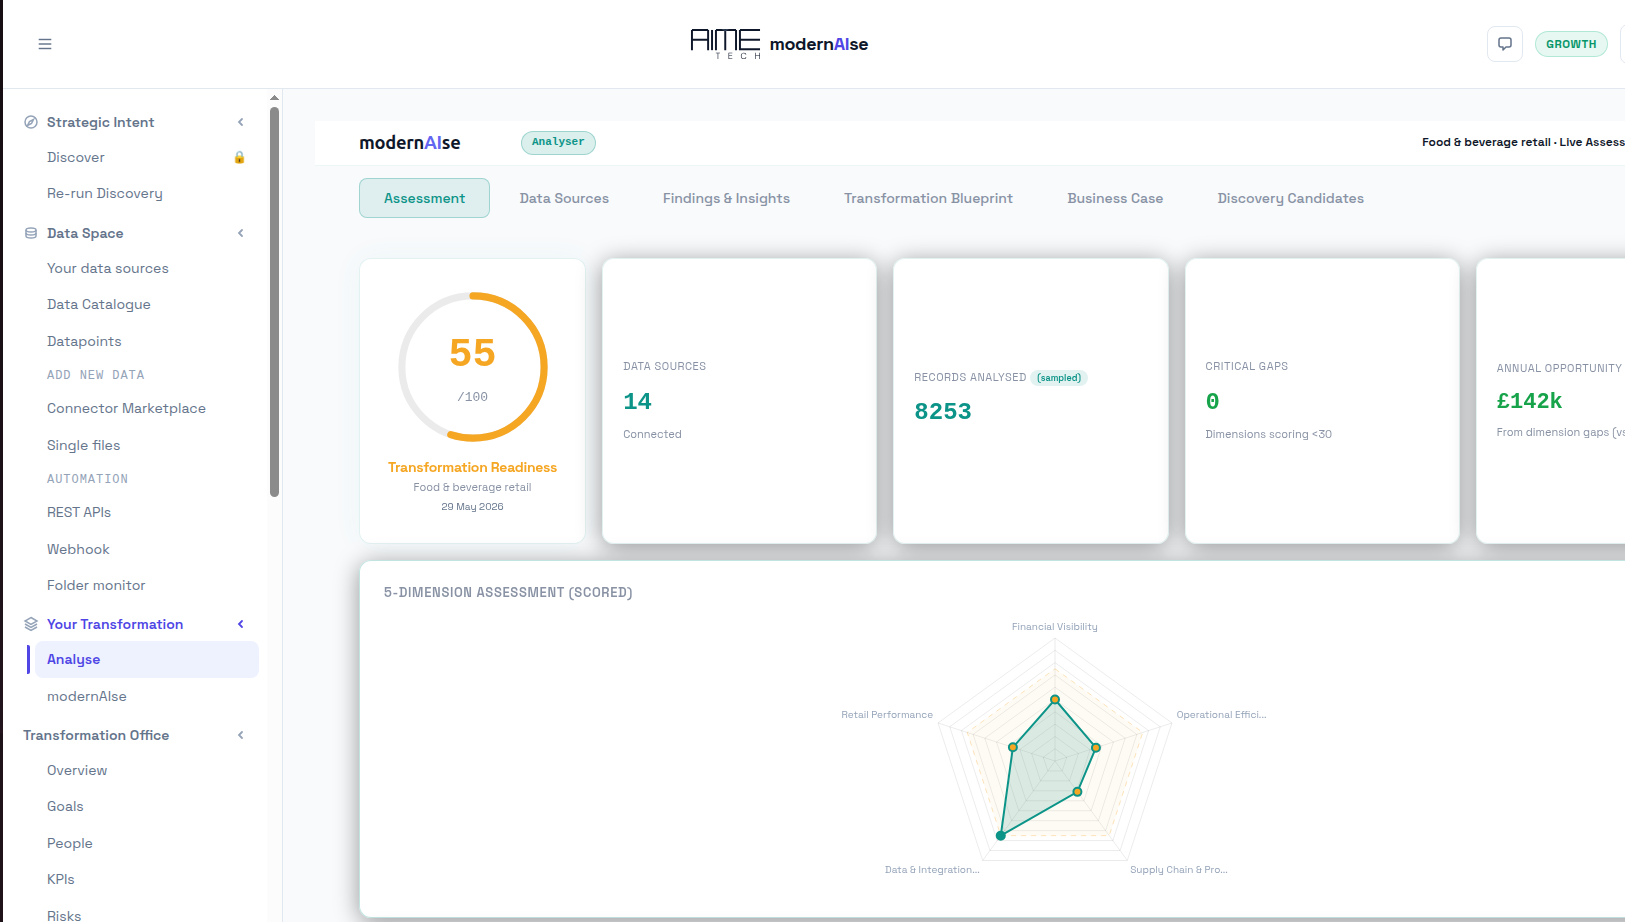
Task: Click the lock icon beside Discover
Action: 239,157
